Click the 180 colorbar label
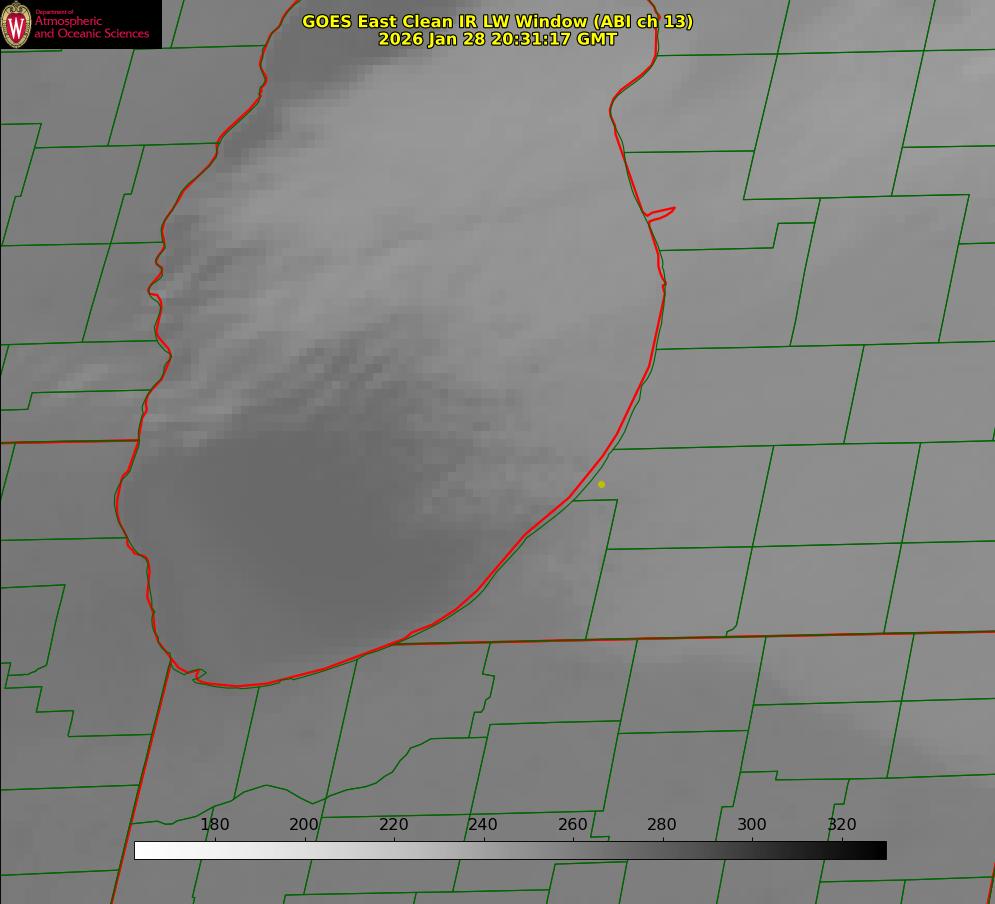This screenshot has width=995, height=904. coord(215,825)
